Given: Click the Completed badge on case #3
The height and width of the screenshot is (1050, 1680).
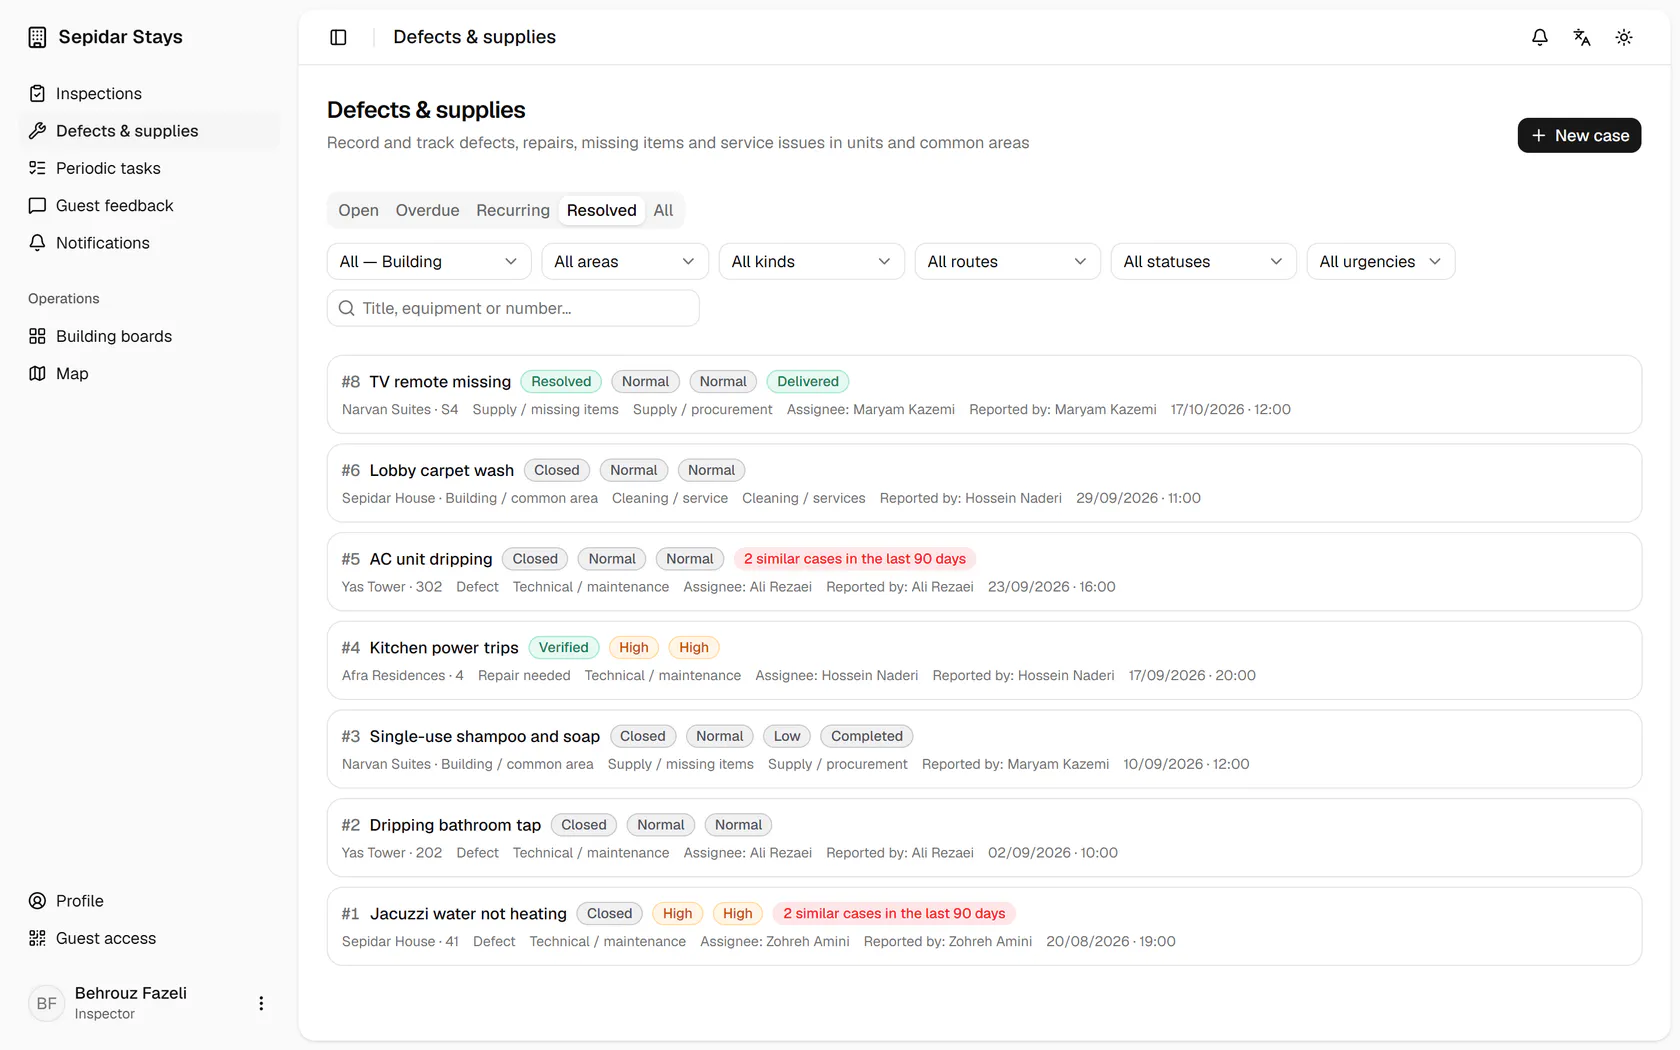Looking at the screenshot, I should [x=866, y=736].
